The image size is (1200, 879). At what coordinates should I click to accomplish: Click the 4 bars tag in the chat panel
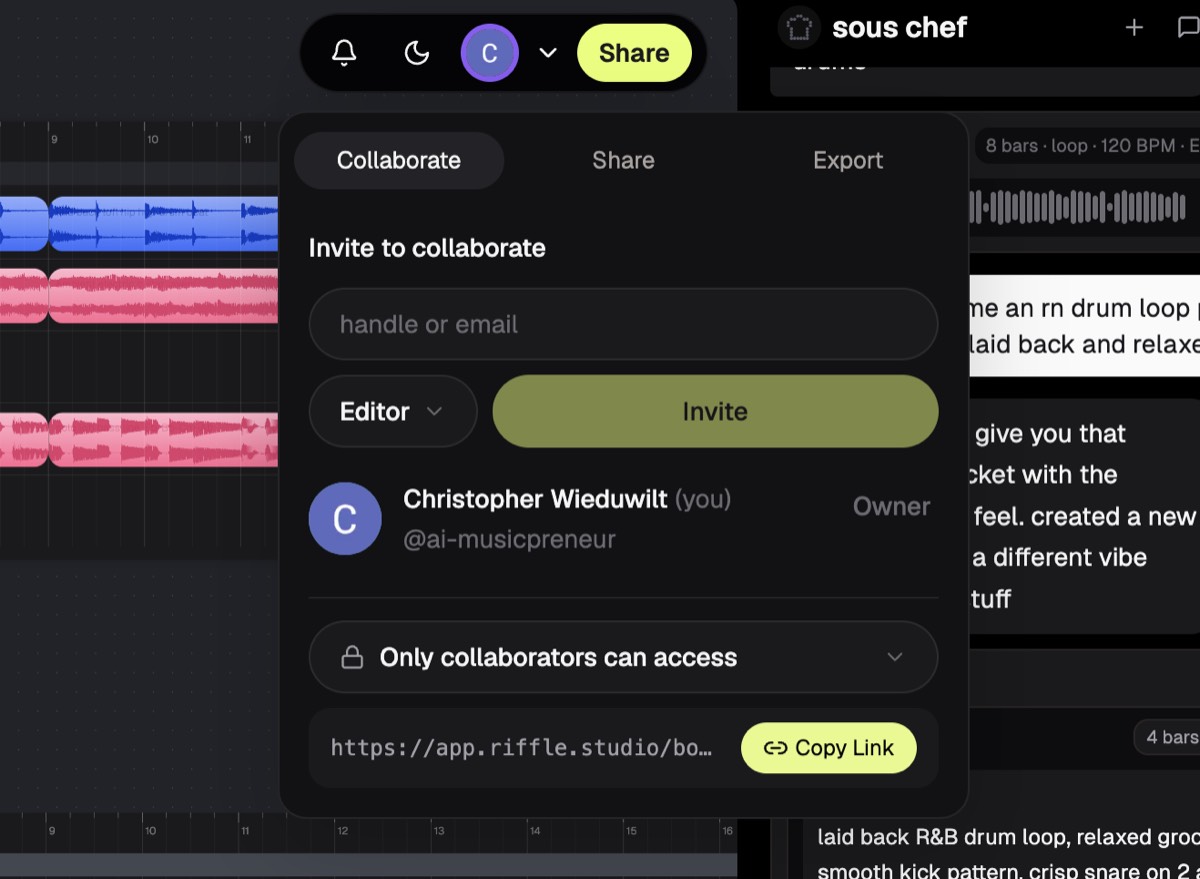point(1168,738)
